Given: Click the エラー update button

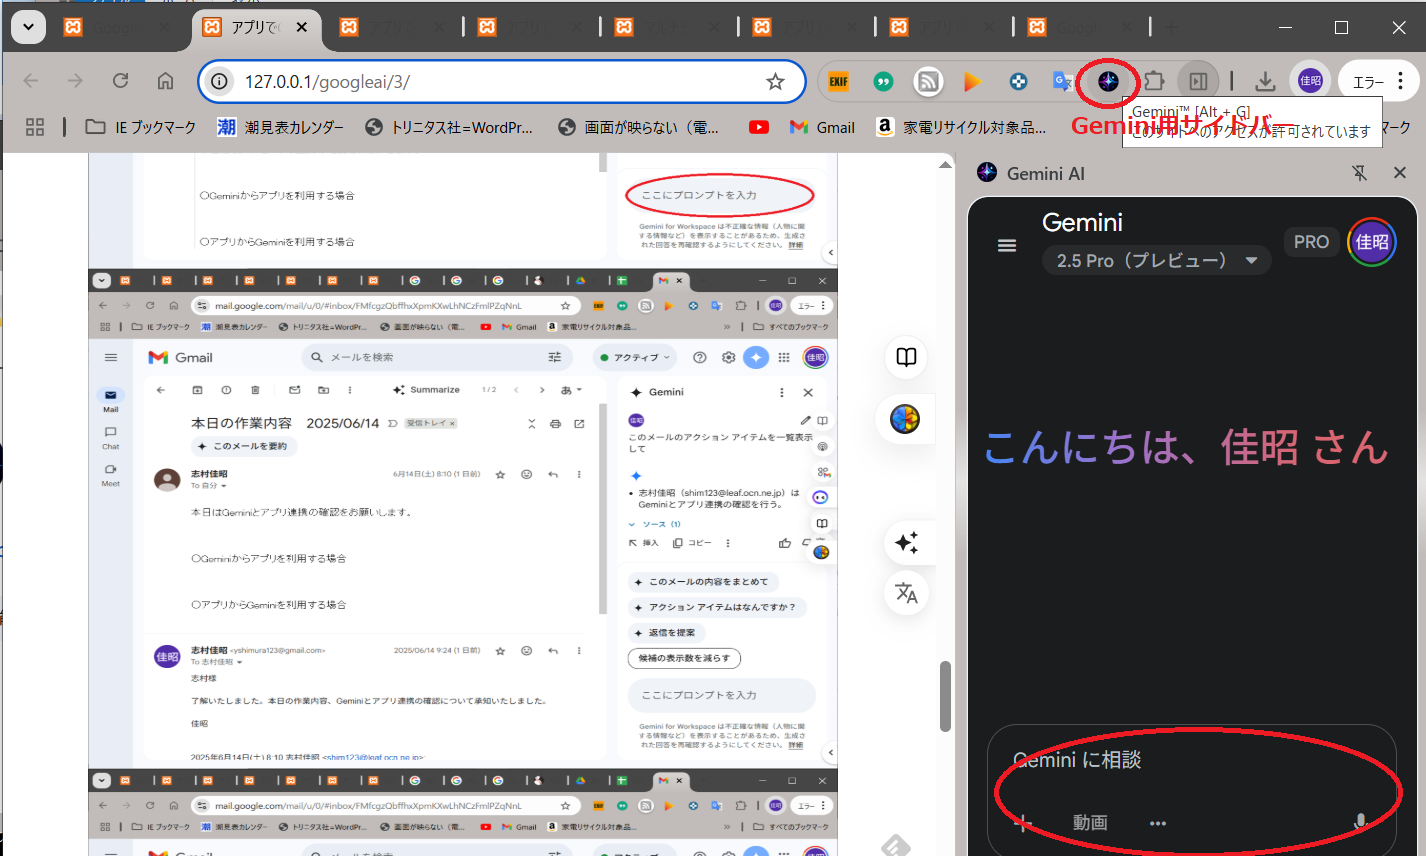Looking at the screenshot, I should tap(1368, 82).
